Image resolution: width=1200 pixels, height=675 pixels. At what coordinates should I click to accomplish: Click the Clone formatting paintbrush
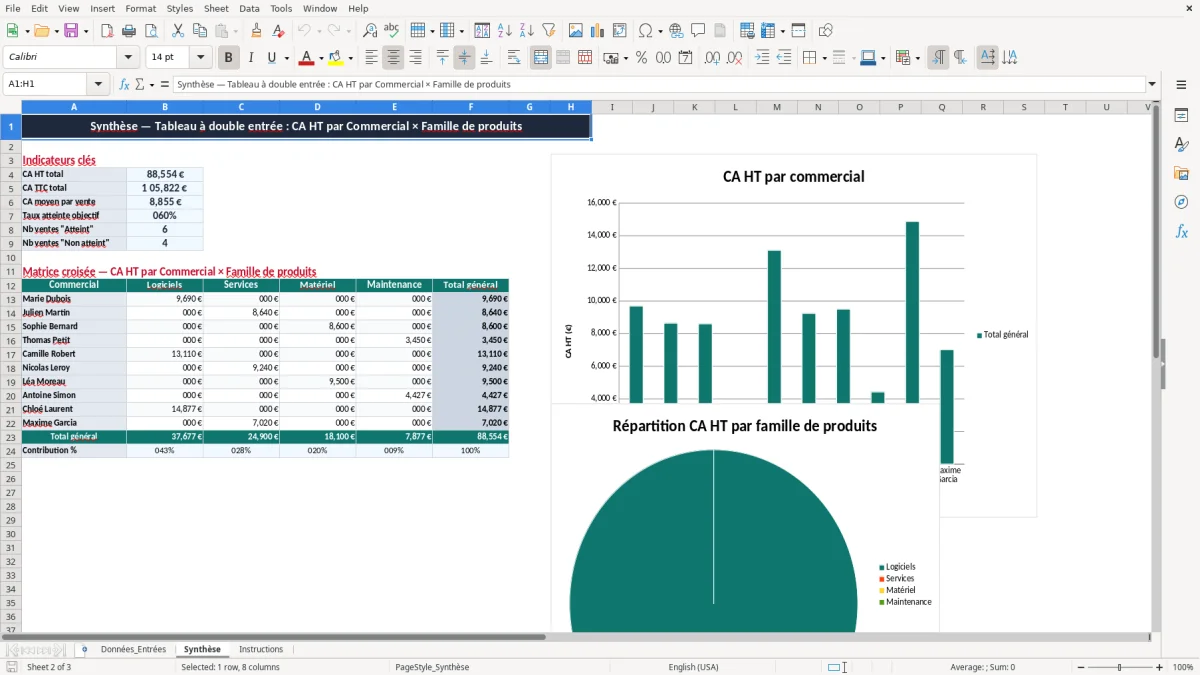pyautogui.click(x=256, y=31)
